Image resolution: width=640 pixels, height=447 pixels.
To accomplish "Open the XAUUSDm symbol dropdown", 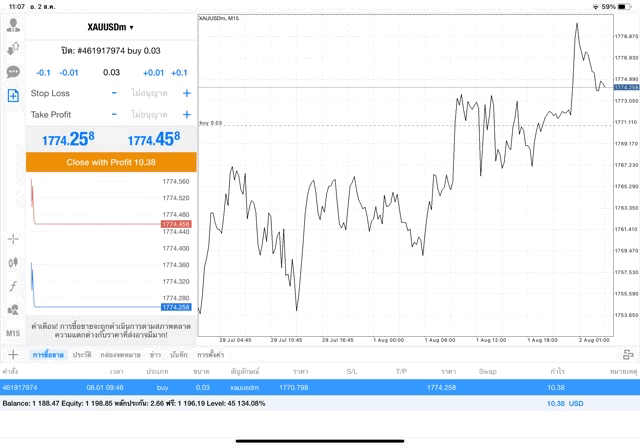I will (111, 27).
